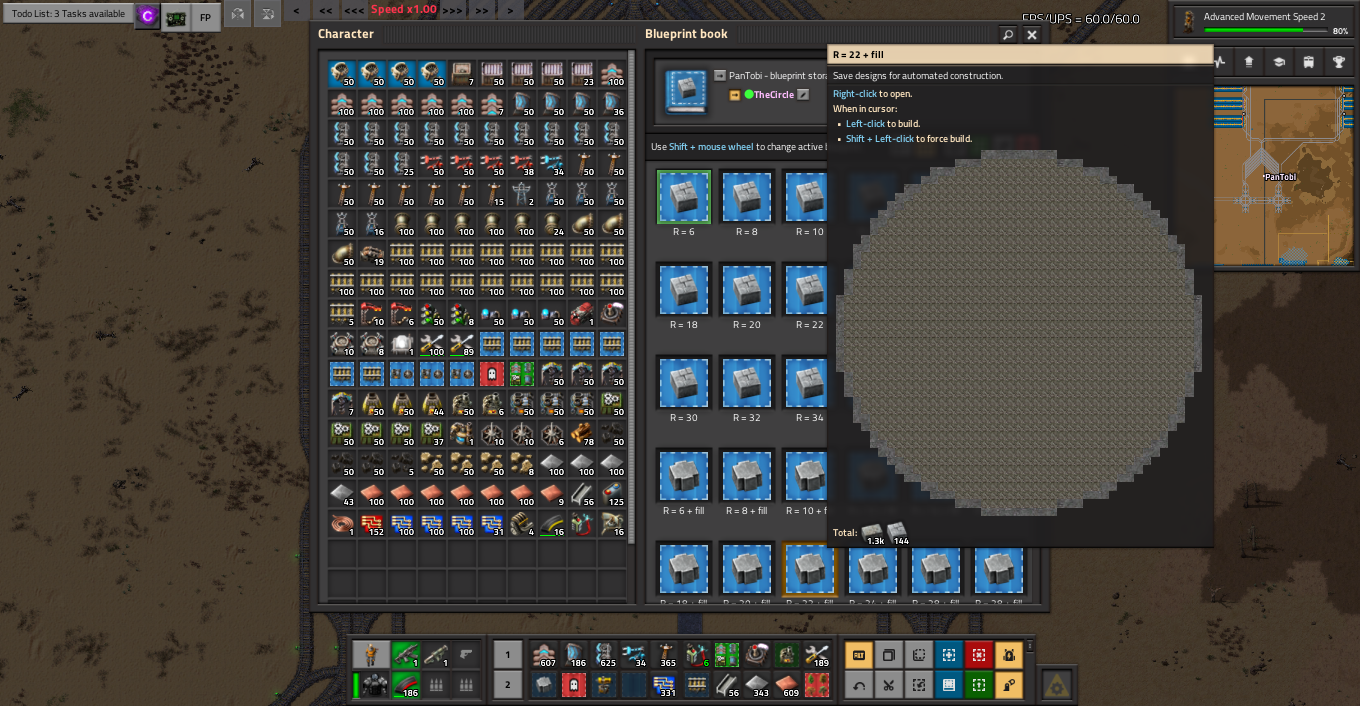This screenshot has width=1360, height=706.
Task: Toggle the personal roboport shortcut button
Action: pyautogui.click(x=1008, y=655)
